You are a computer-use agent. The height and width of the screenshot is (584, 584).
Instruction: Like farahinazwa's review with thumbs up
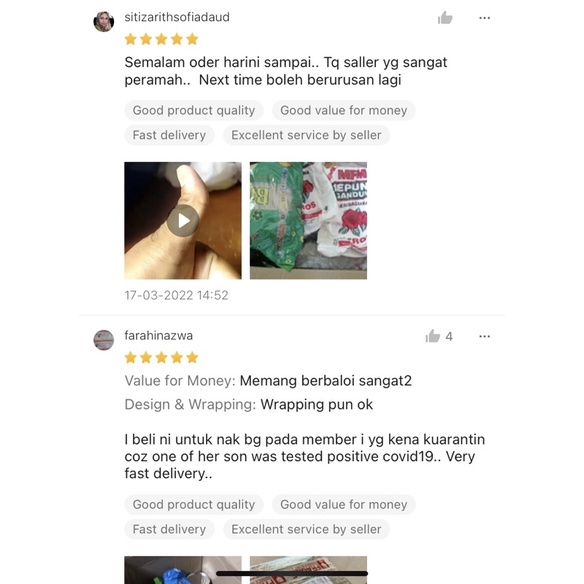click(x=433, y=336)
